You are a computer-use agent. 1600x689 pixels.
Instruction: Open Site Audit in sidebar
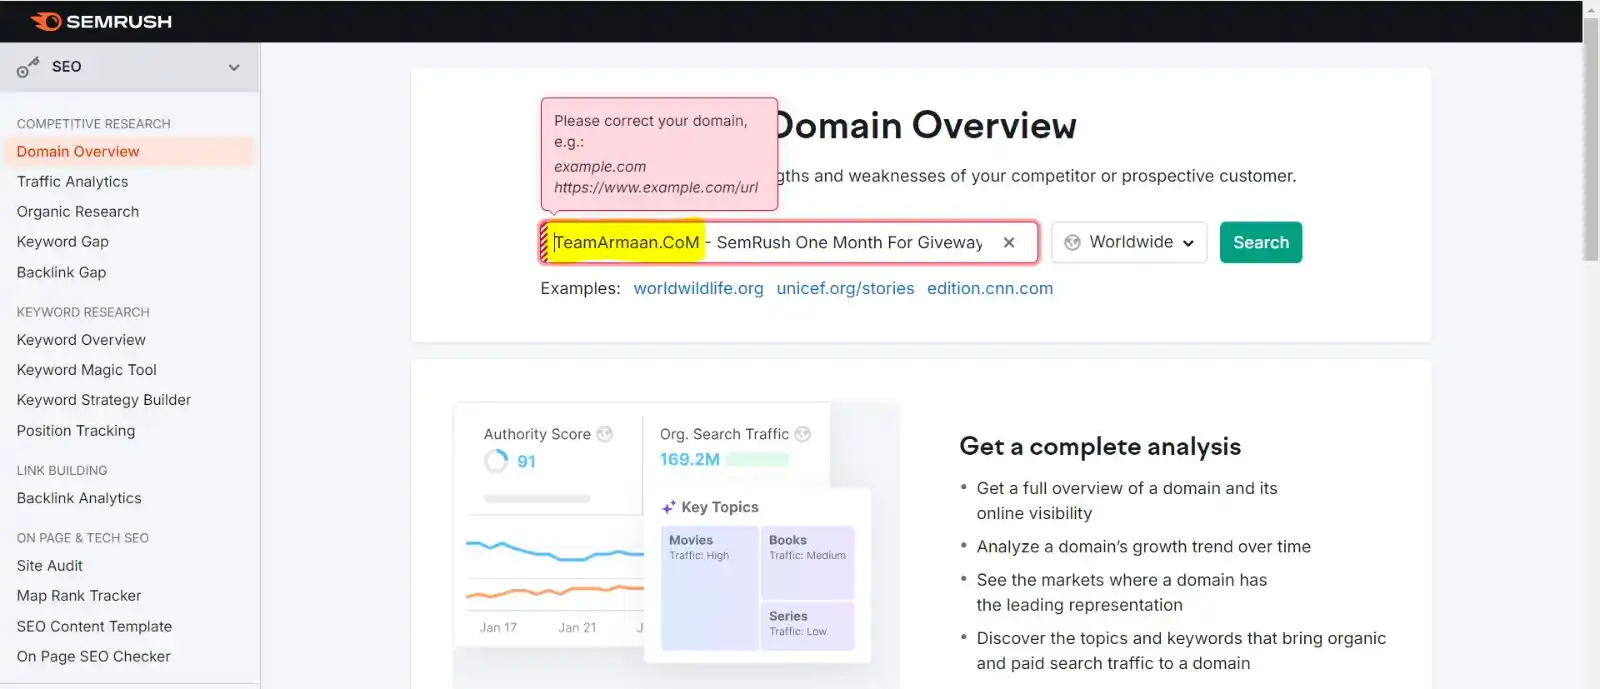[x=49, y=565]
